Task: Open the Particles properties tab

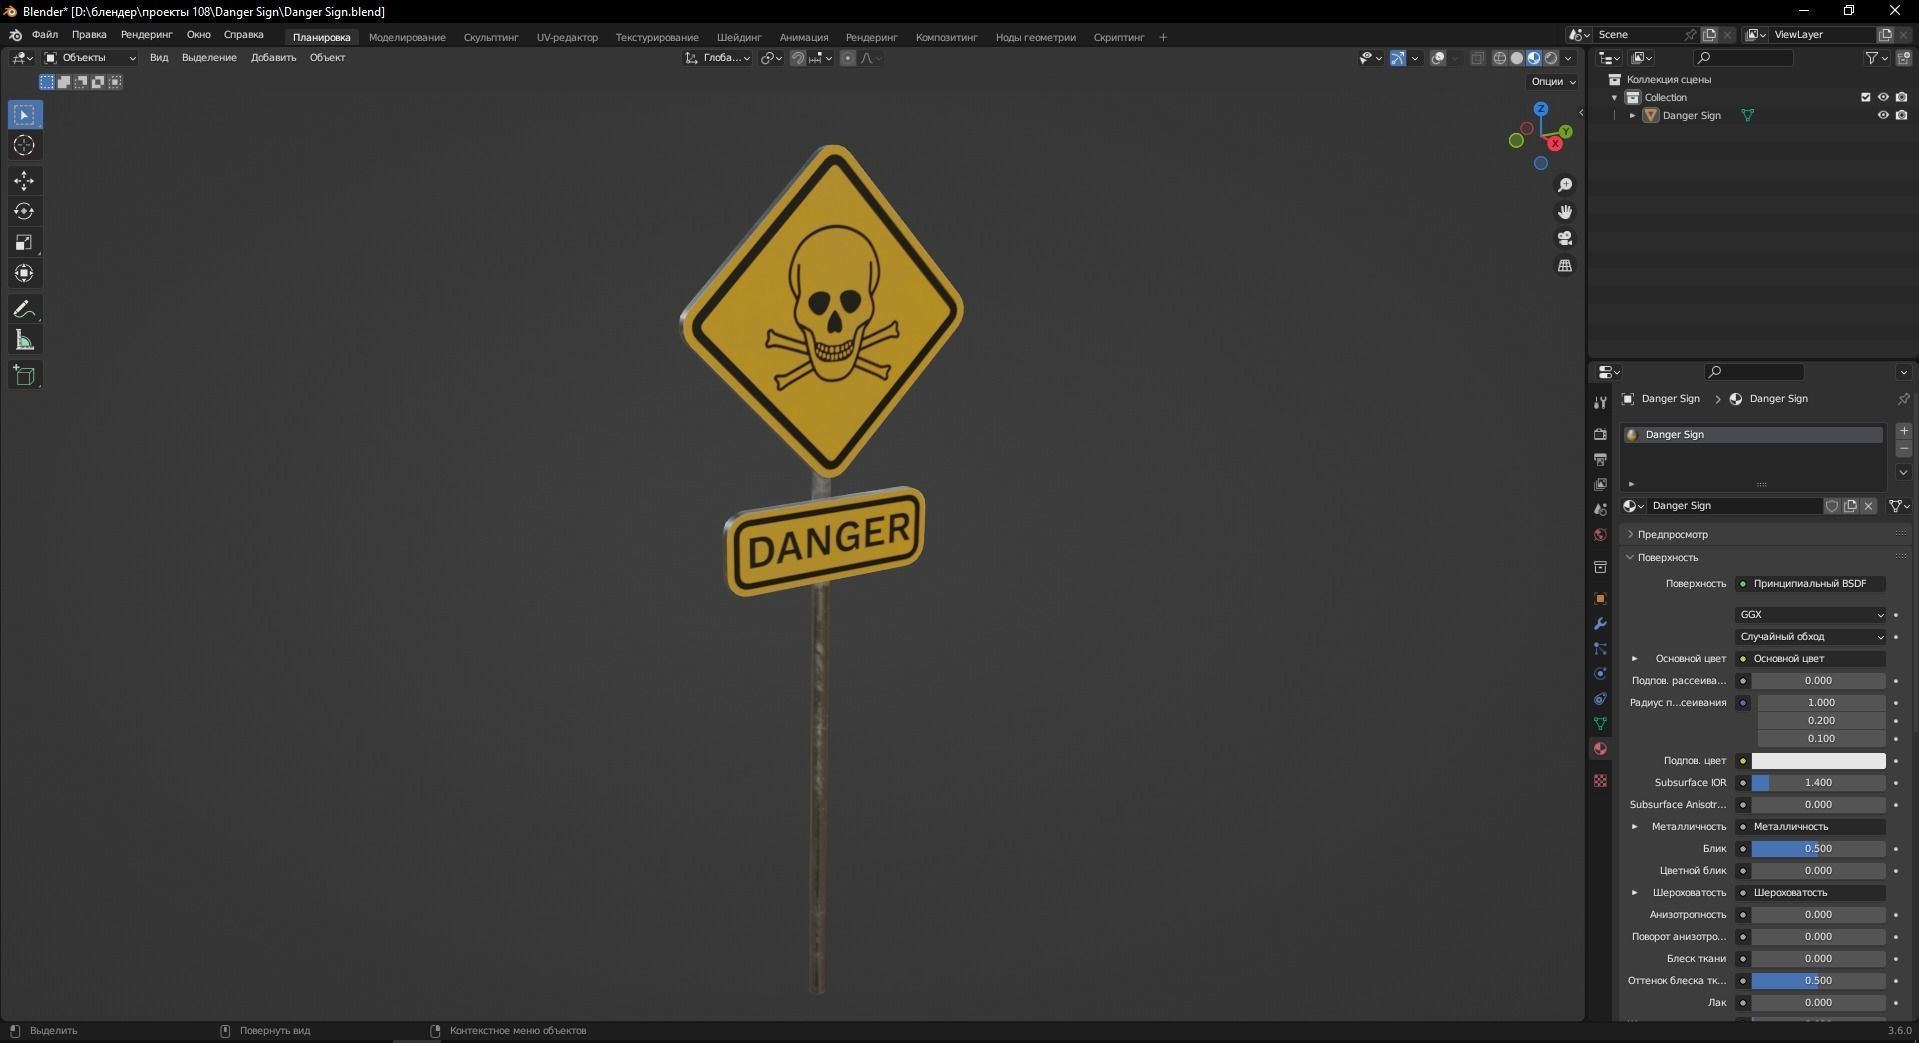Action: pos(1600,648)
